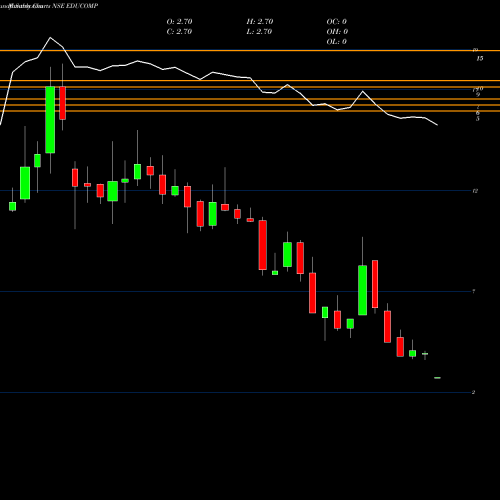Click the 12 price axis label

476,191
